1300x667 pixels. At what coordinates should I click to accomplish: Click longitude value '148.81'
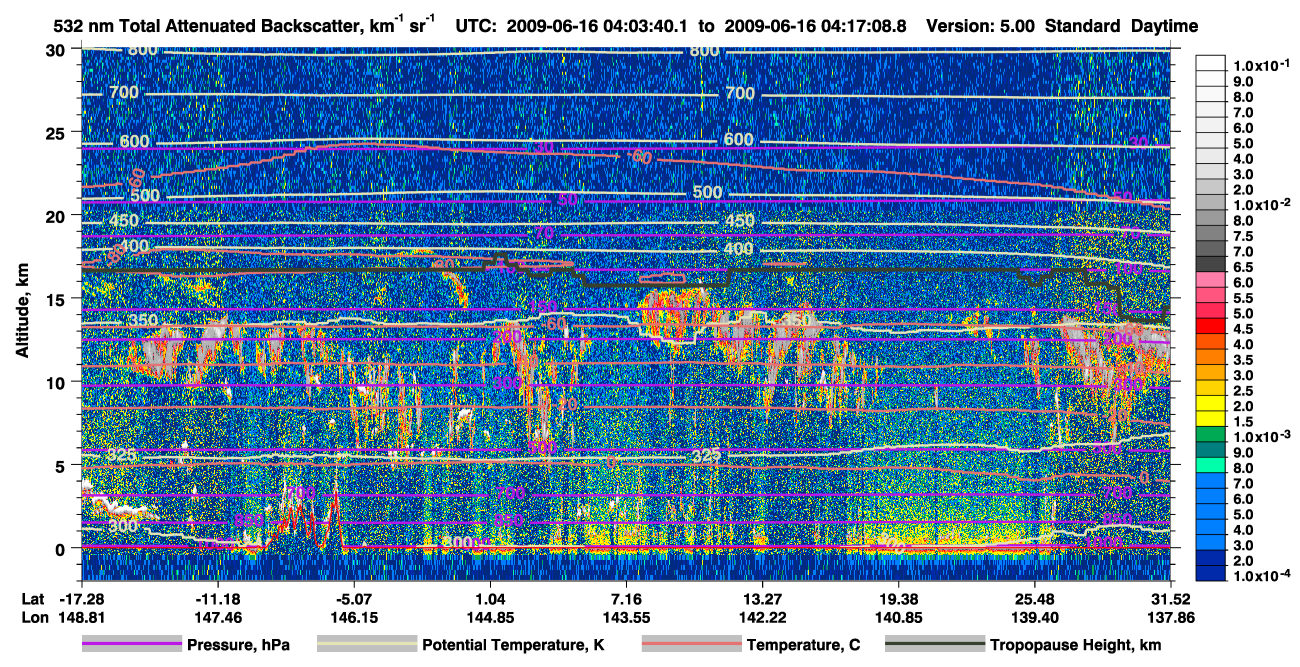pyautogui.click(x=82, y=619)
